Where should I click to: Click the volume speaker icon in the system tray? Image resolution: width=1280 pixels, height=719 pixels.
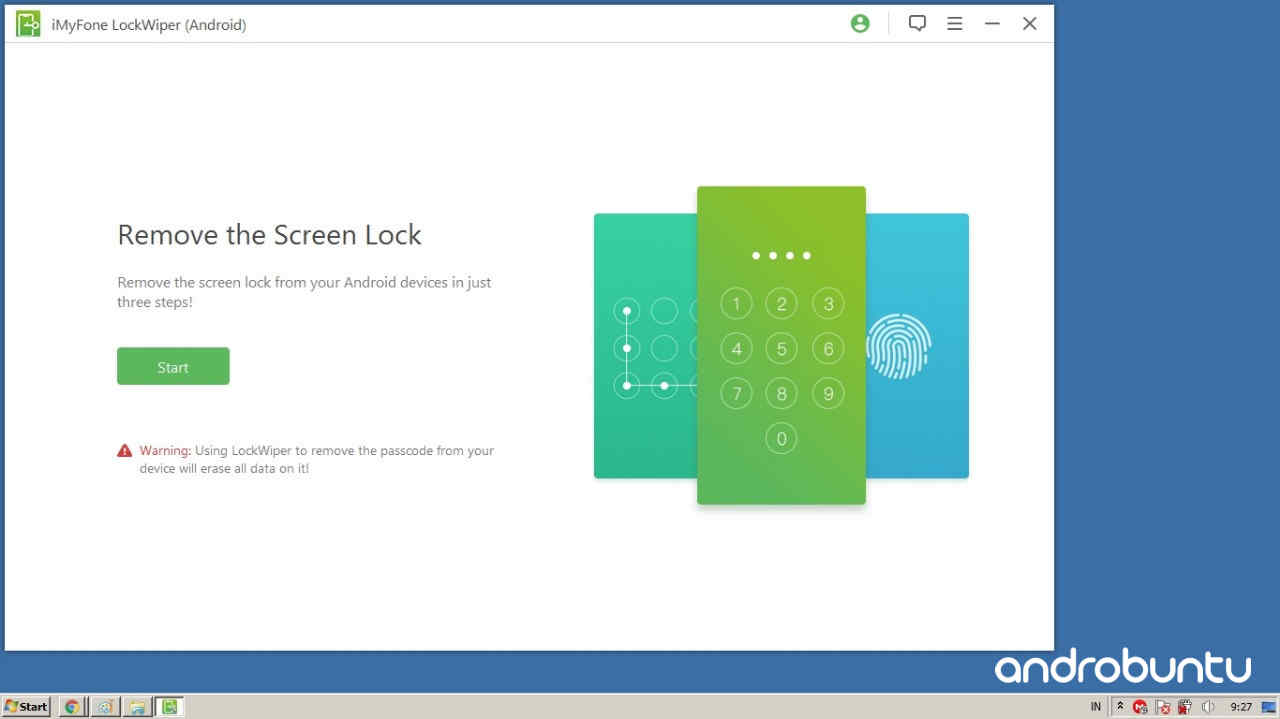[x=1208, y=707]
